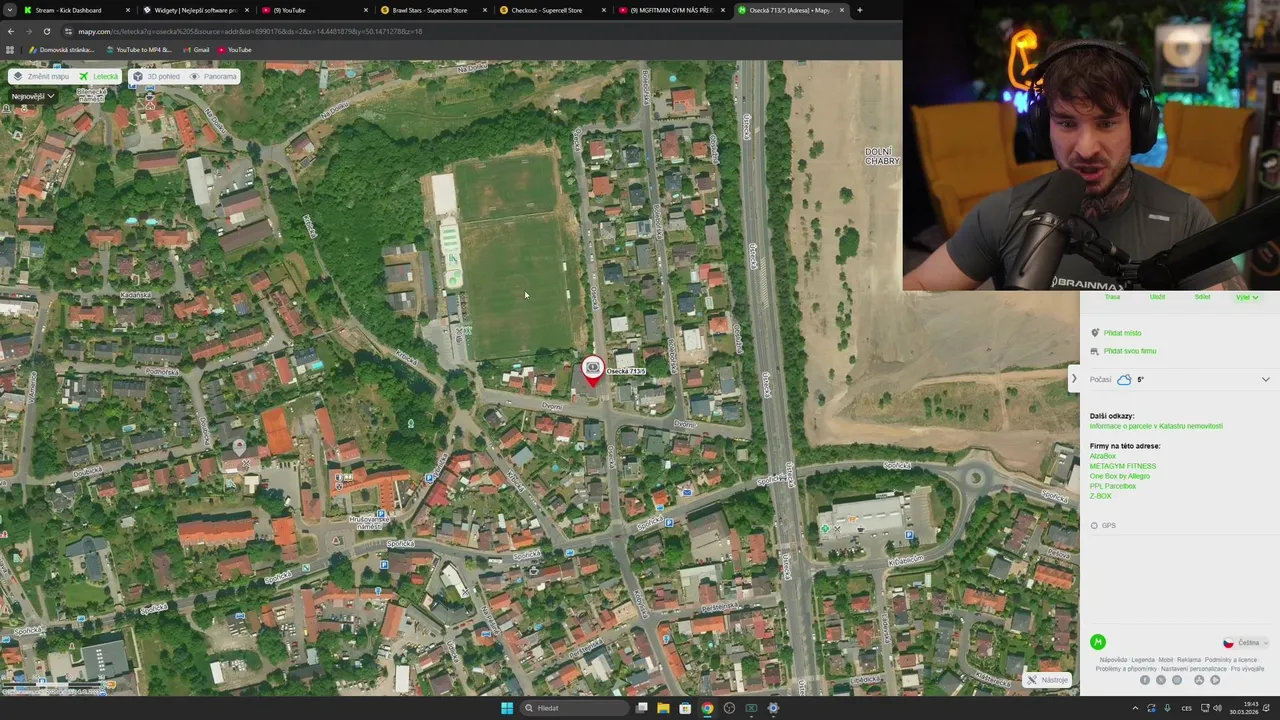Click the volume icon in system tray
This screenshot has width=1280, height=720.
pos(1217,708)
